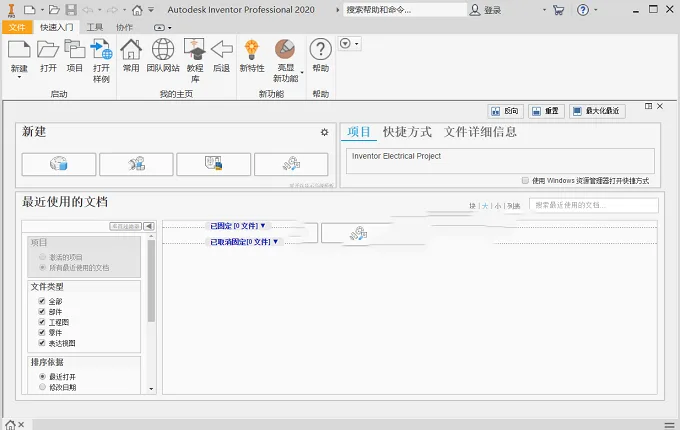Click the 打开 folder ribbon icon
This screenshot has width=680, height=430.
click(x=48, y=49)
